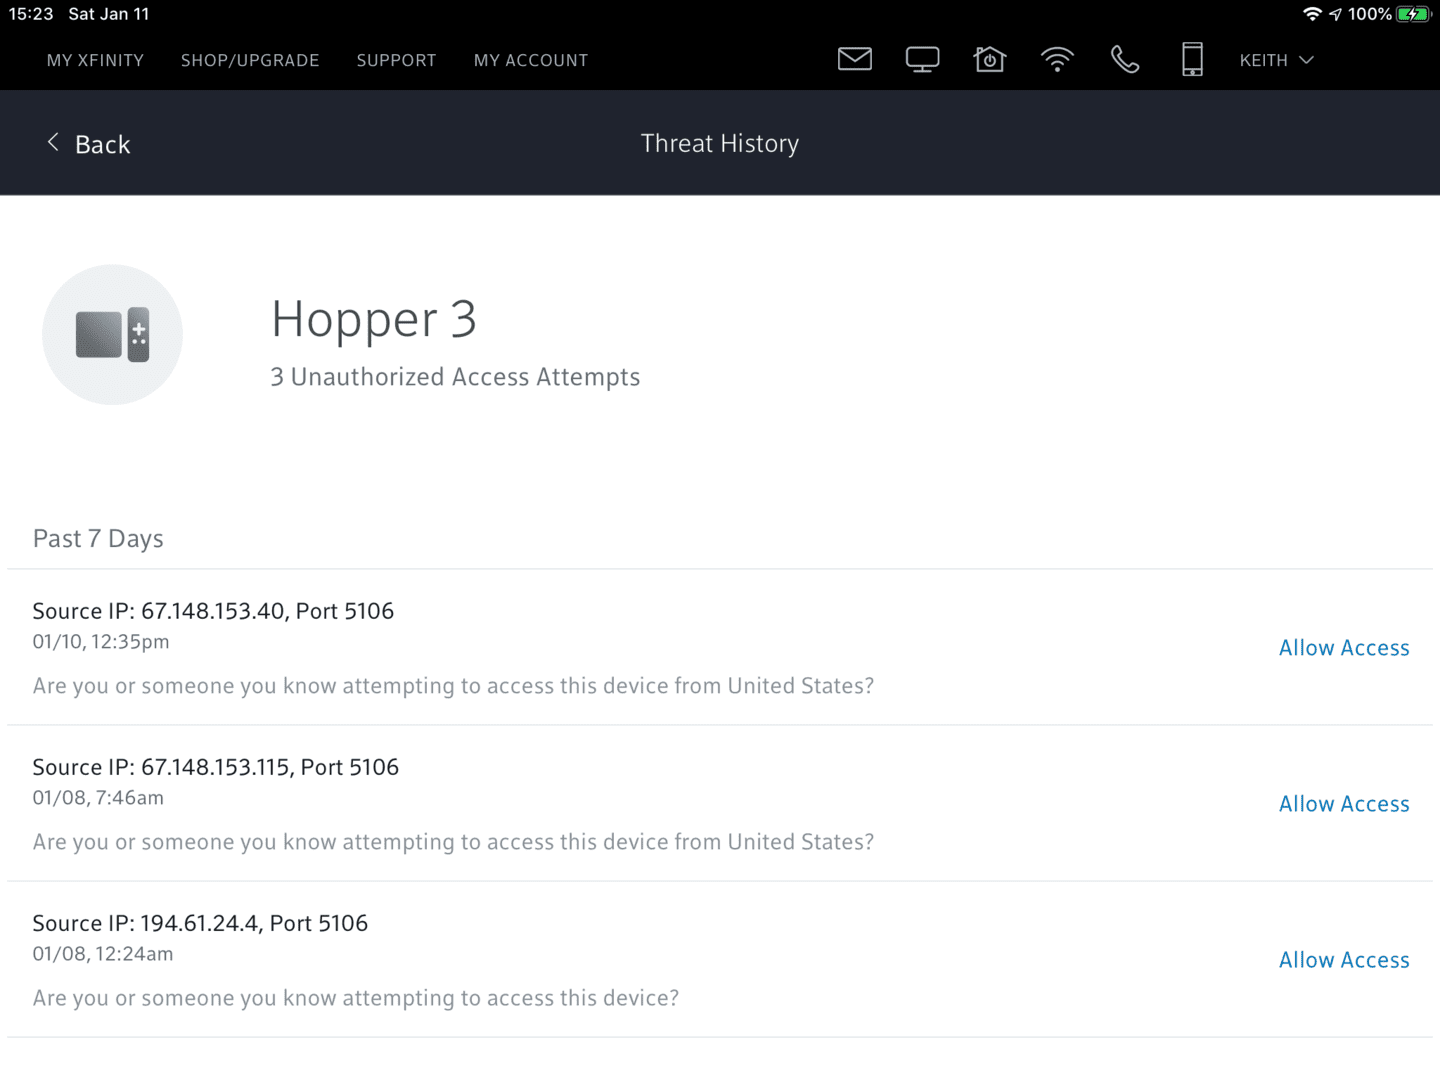This screenshot has width=1440, height=1080.
Task: Go Back from Threat History
Action: pyautogui.click(x=89, y=144)
